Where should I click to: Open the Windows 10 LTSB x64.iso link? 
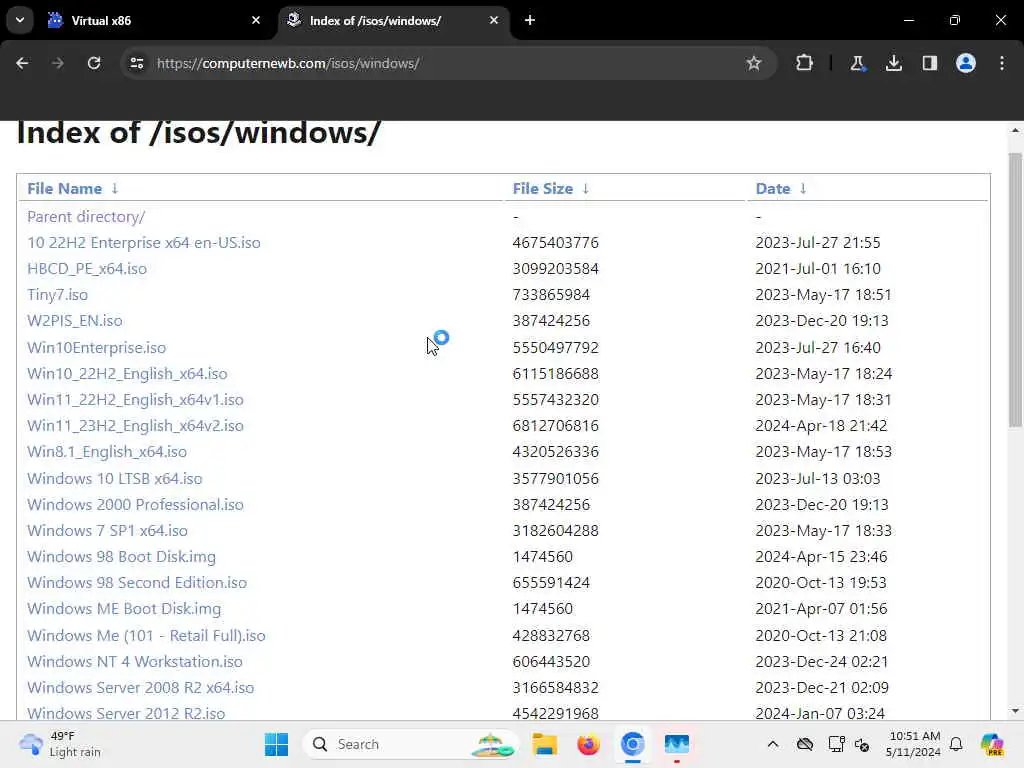pos(115,479)
